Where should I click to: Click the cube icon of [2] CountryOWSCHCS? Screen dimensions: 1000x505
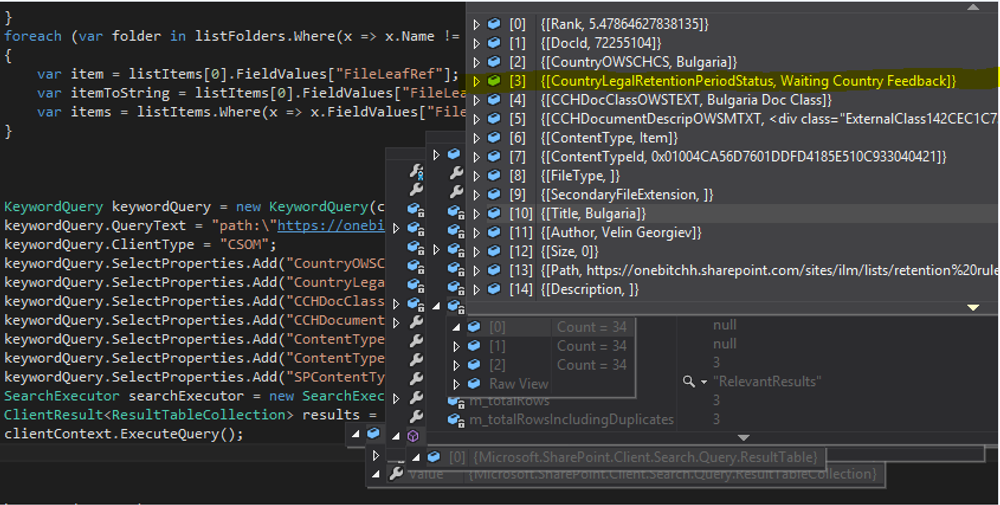point(494,62)
